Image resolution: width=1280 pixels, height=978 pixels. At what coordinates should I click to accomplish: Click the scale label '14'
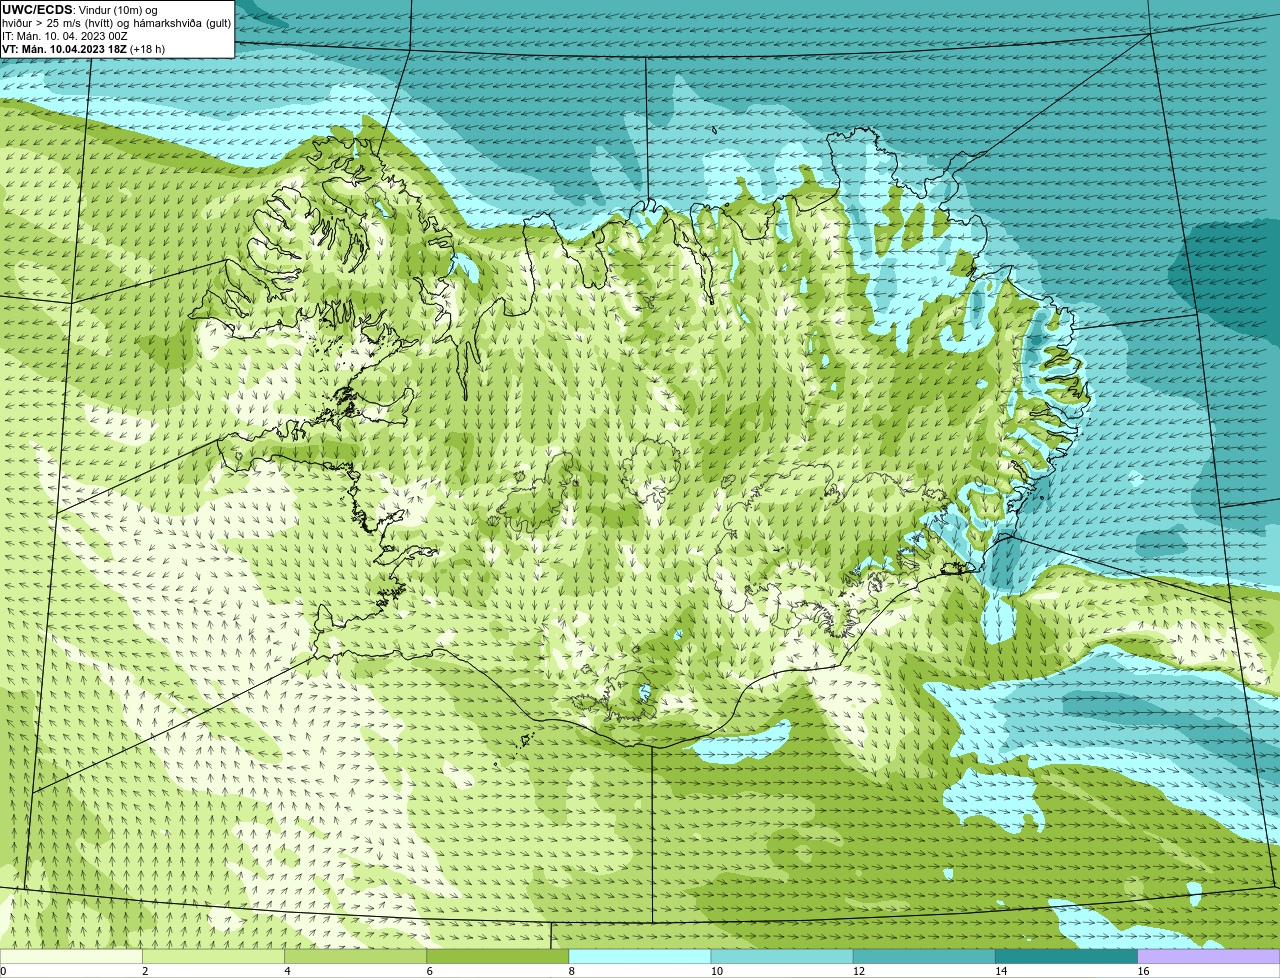point(1000,971)
